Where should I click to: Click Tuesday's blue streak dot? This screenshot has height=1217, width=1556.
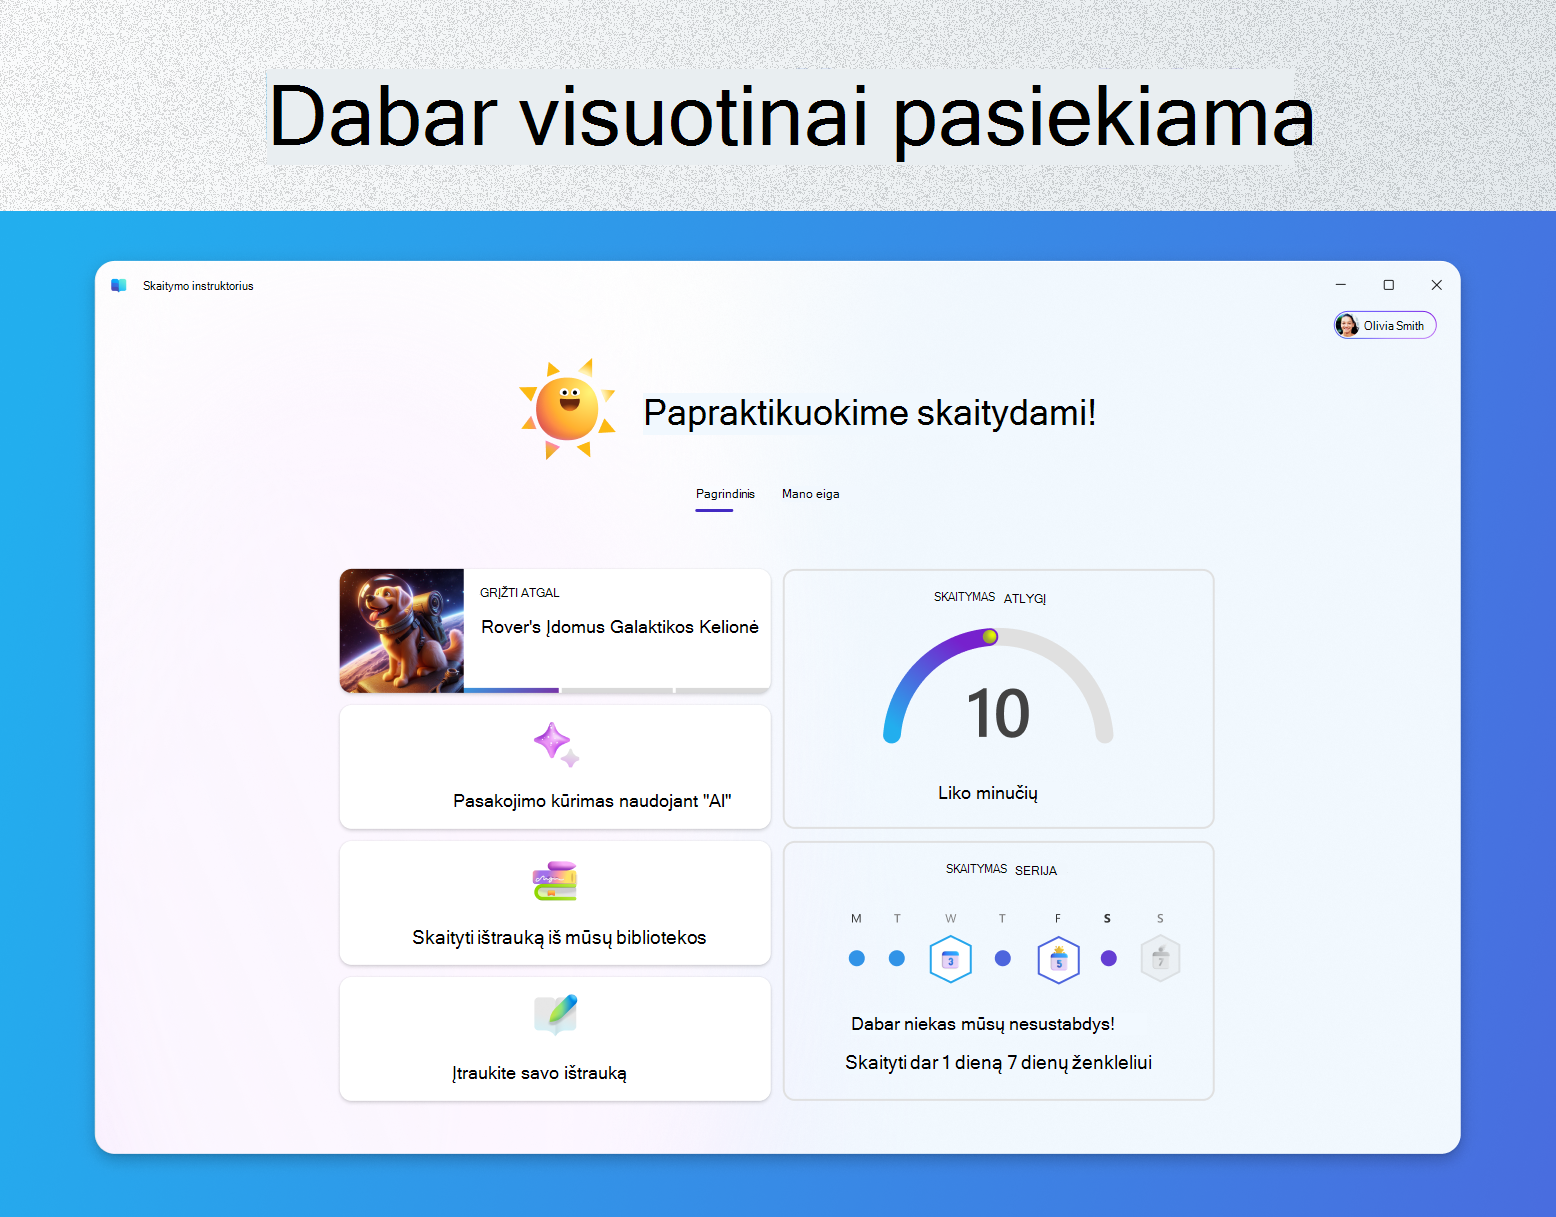pos(897,958)
